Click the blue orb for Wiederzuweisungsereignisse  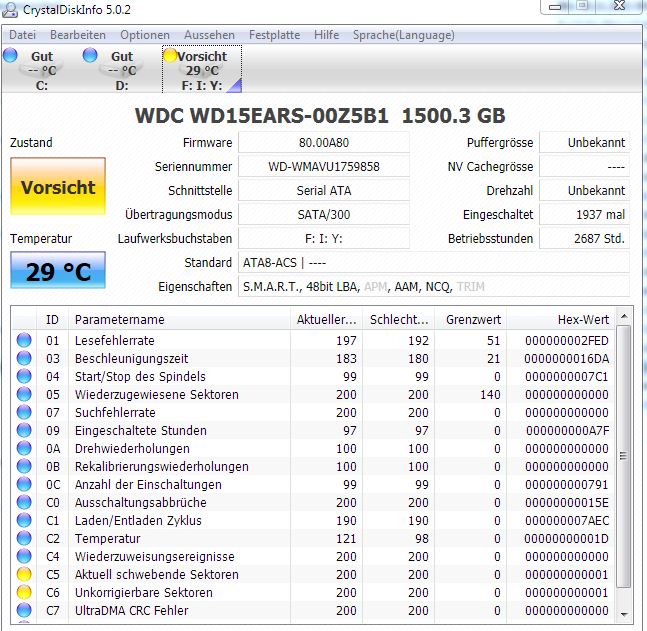point(24,556)
